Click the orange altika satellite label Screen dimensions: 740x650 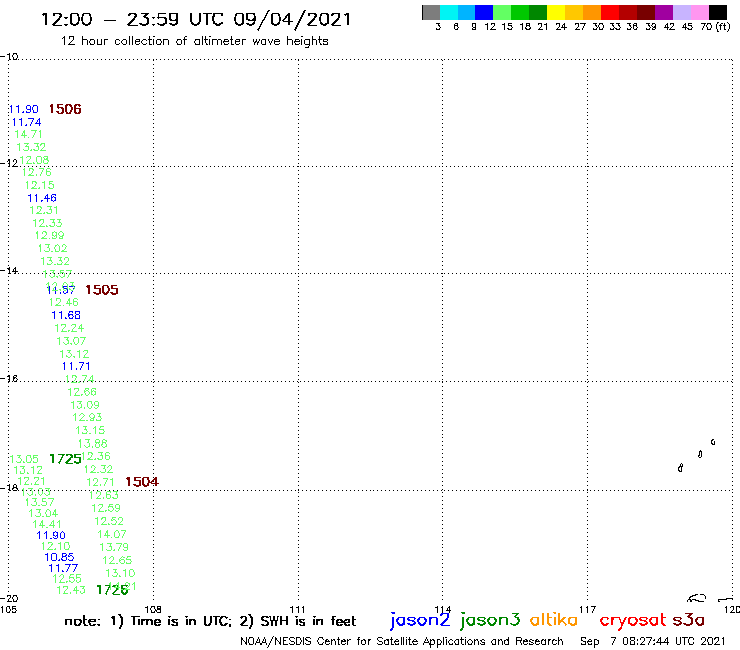click(554, 620)
